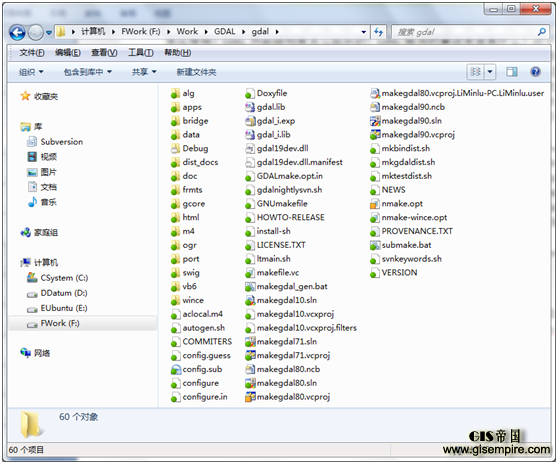
Task: Open the address bar history dropdown
Action: (x=363, y=32)
